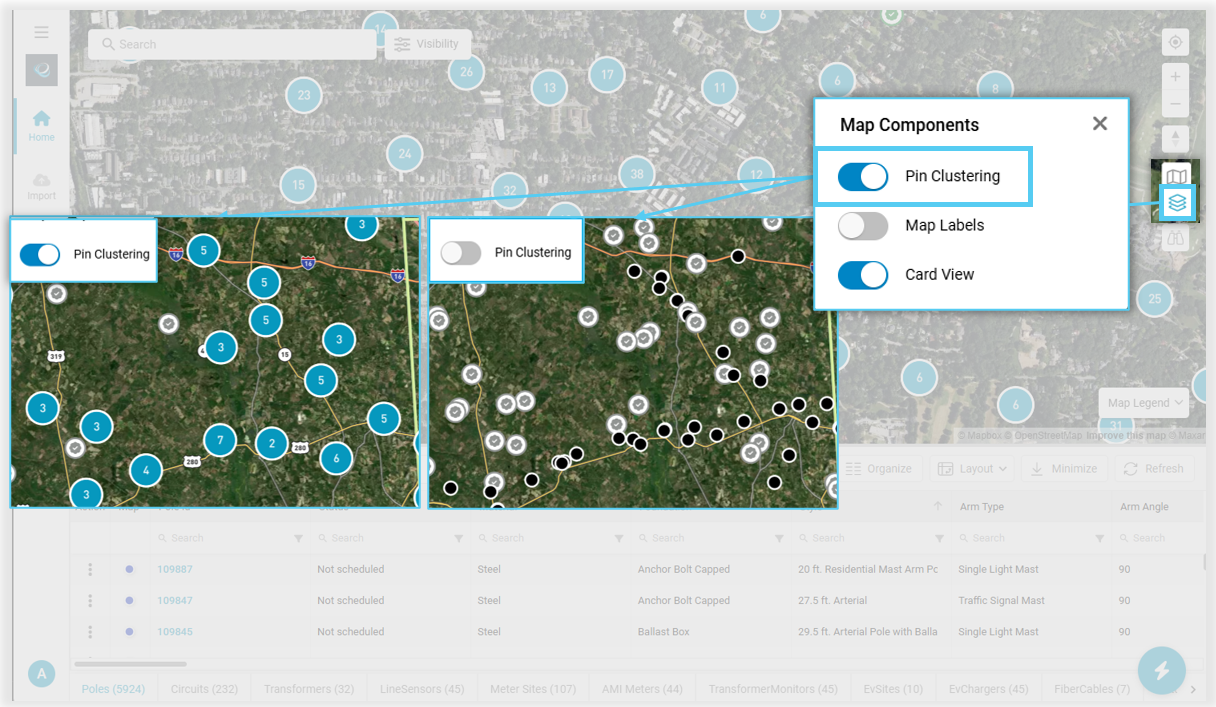Switch to the Poles (5924) tab
Viewport: 1216px width, 707px height.
coord(113,689)
